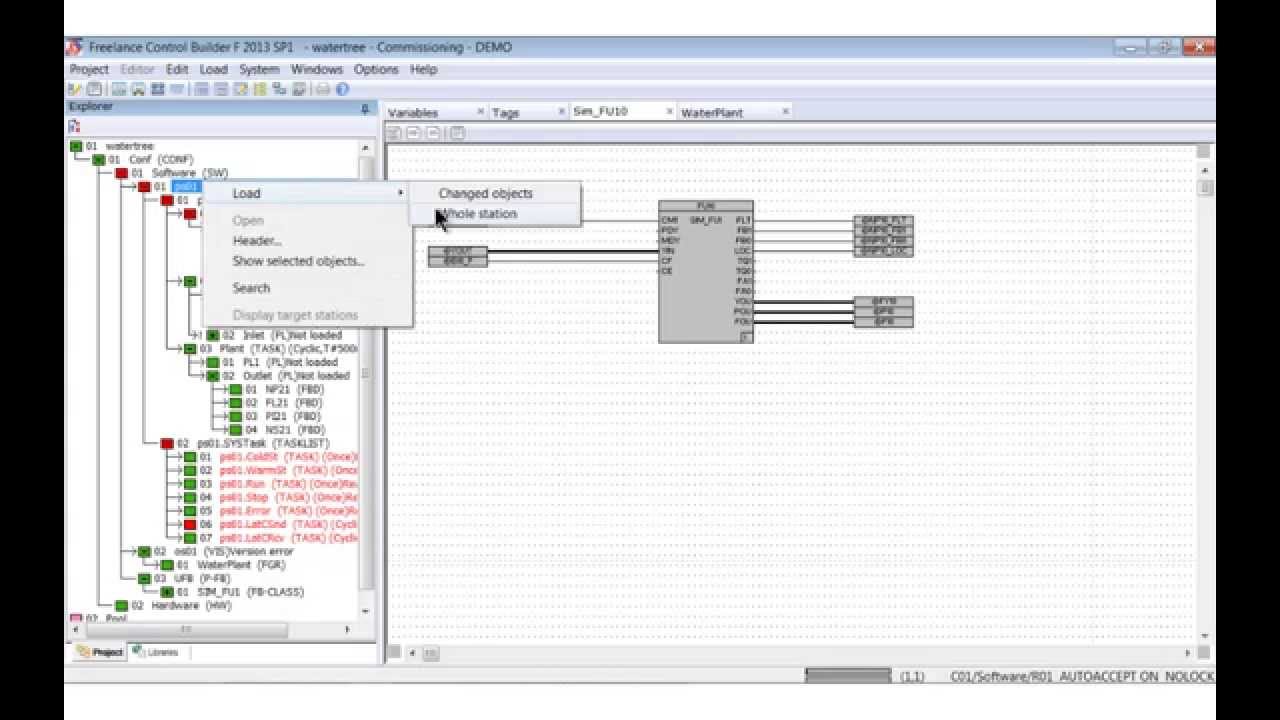1280x720 pixels.
Task: Click the green icon of PL1 (FL) node
Action: (212, 362)
